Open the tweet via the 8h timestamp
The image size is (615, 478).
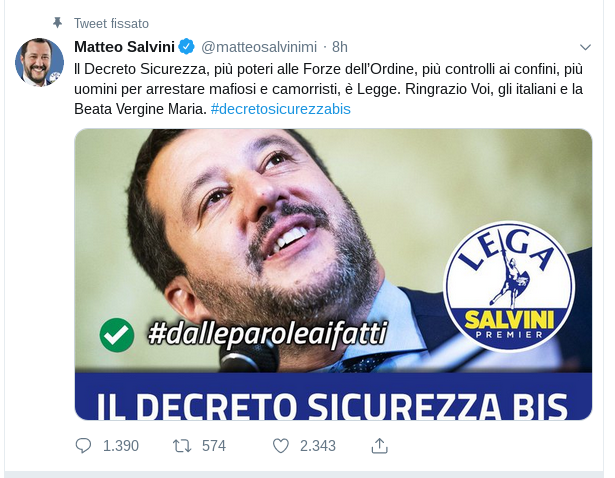pos(340,47)
